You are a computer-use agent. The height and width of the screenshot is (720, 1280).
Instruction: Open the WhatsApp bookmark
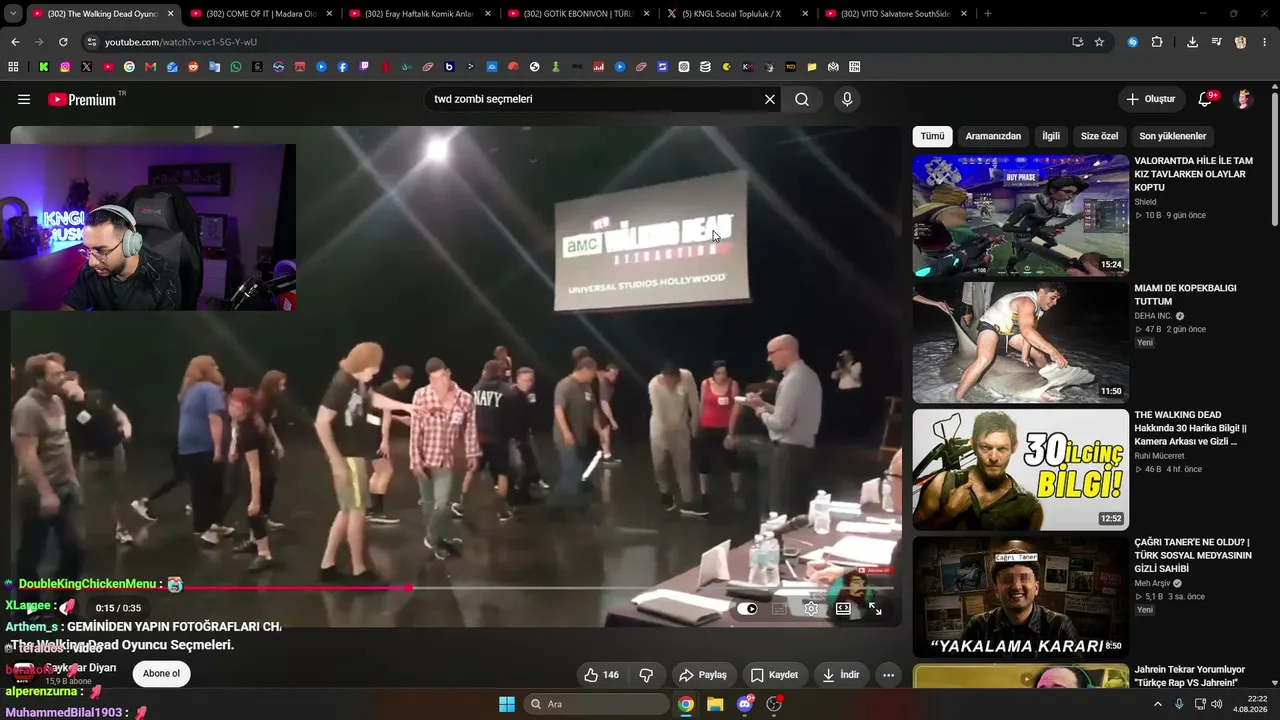(235, 67)
